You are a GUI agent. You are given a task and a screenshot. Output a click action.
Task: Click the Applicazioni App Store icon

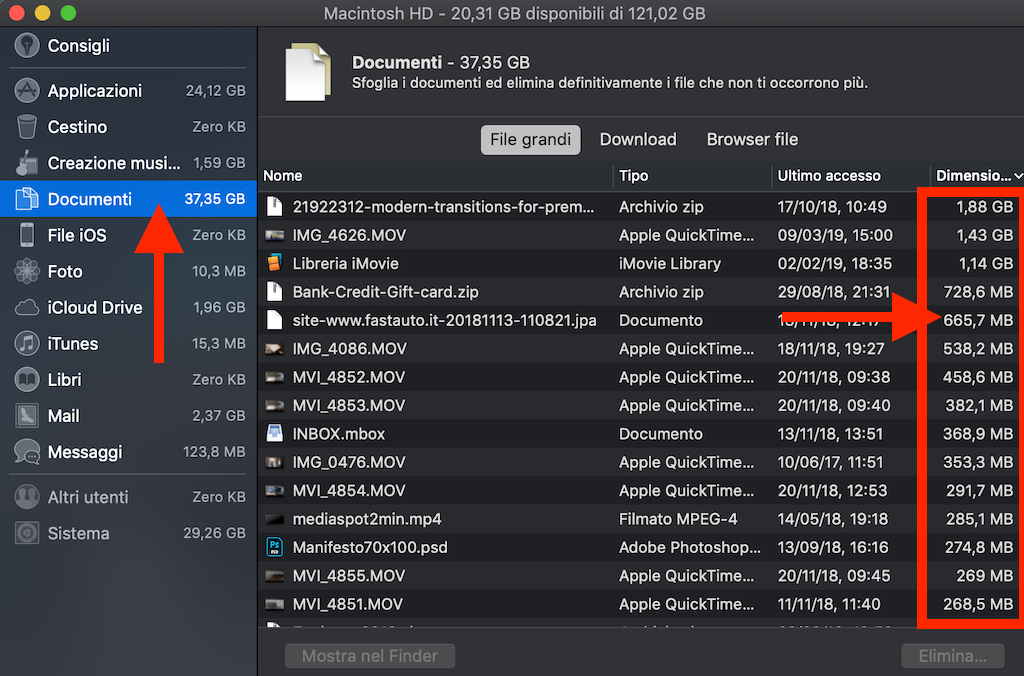coord(27,91)
